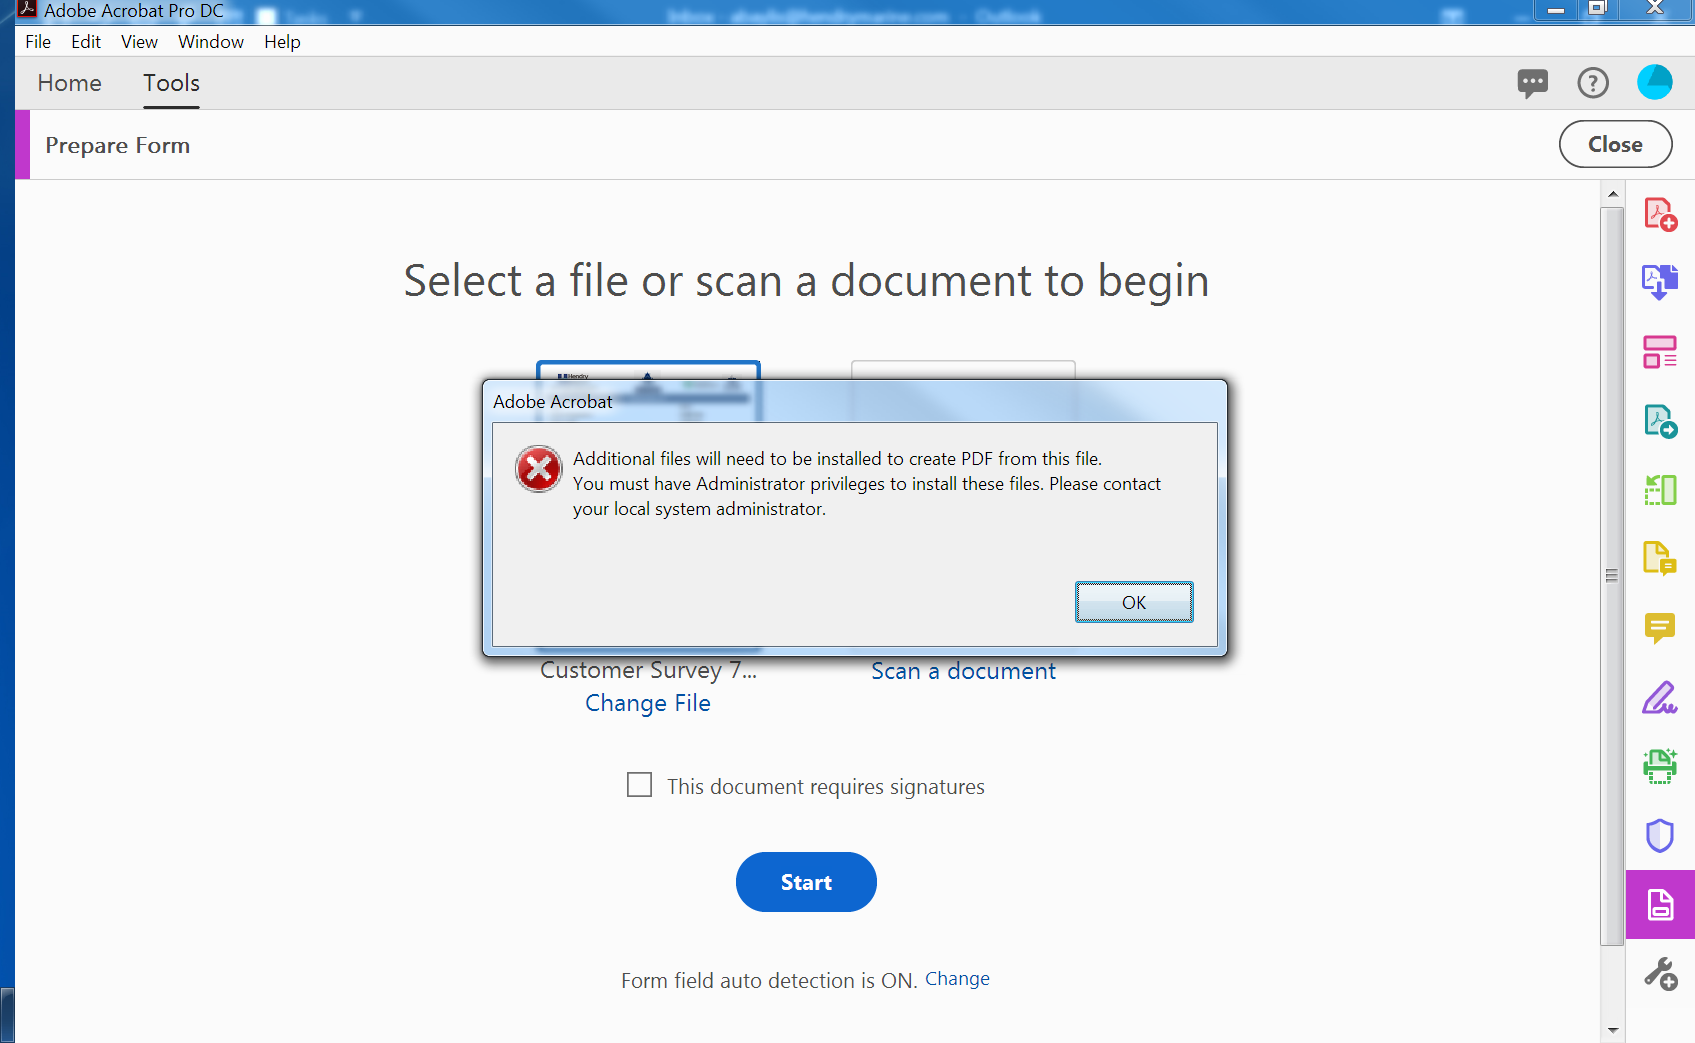
Task: Open the Create PDF tool
Action: tap(1659, 214)
